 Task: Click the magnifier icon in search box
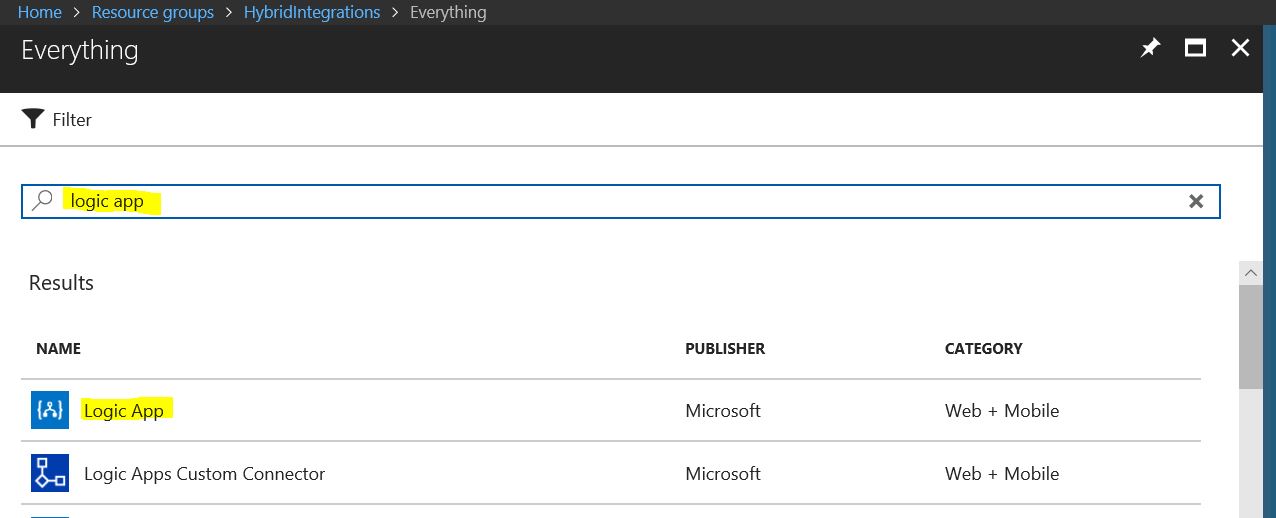coord(42,200)
